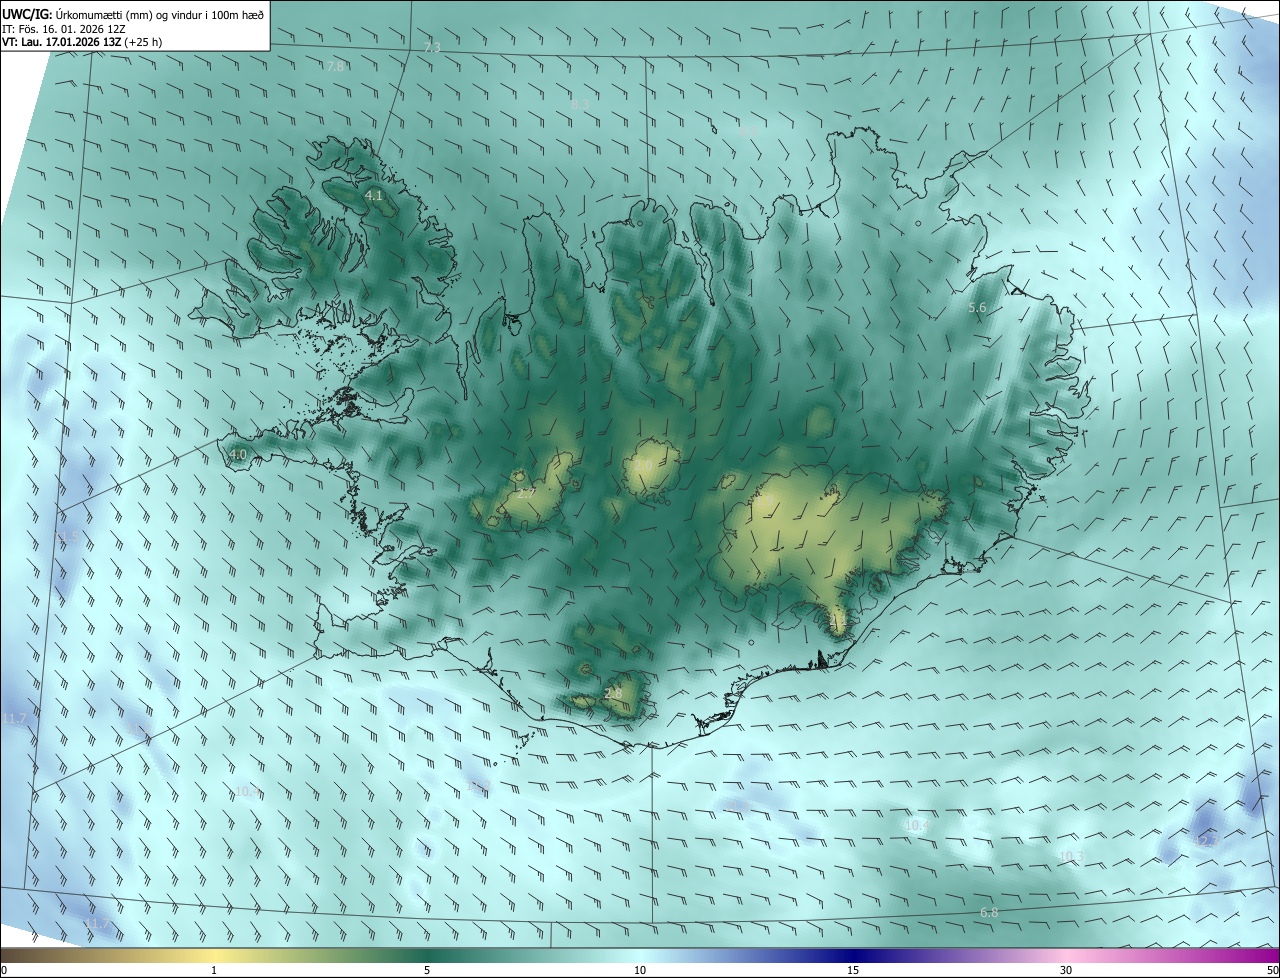Click the value label 6.8

tap(989, 912)
